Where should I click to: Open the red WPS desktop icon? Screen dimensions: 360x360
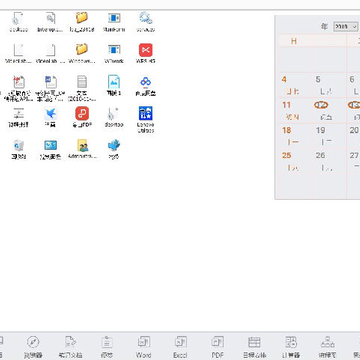click(146, 50)
